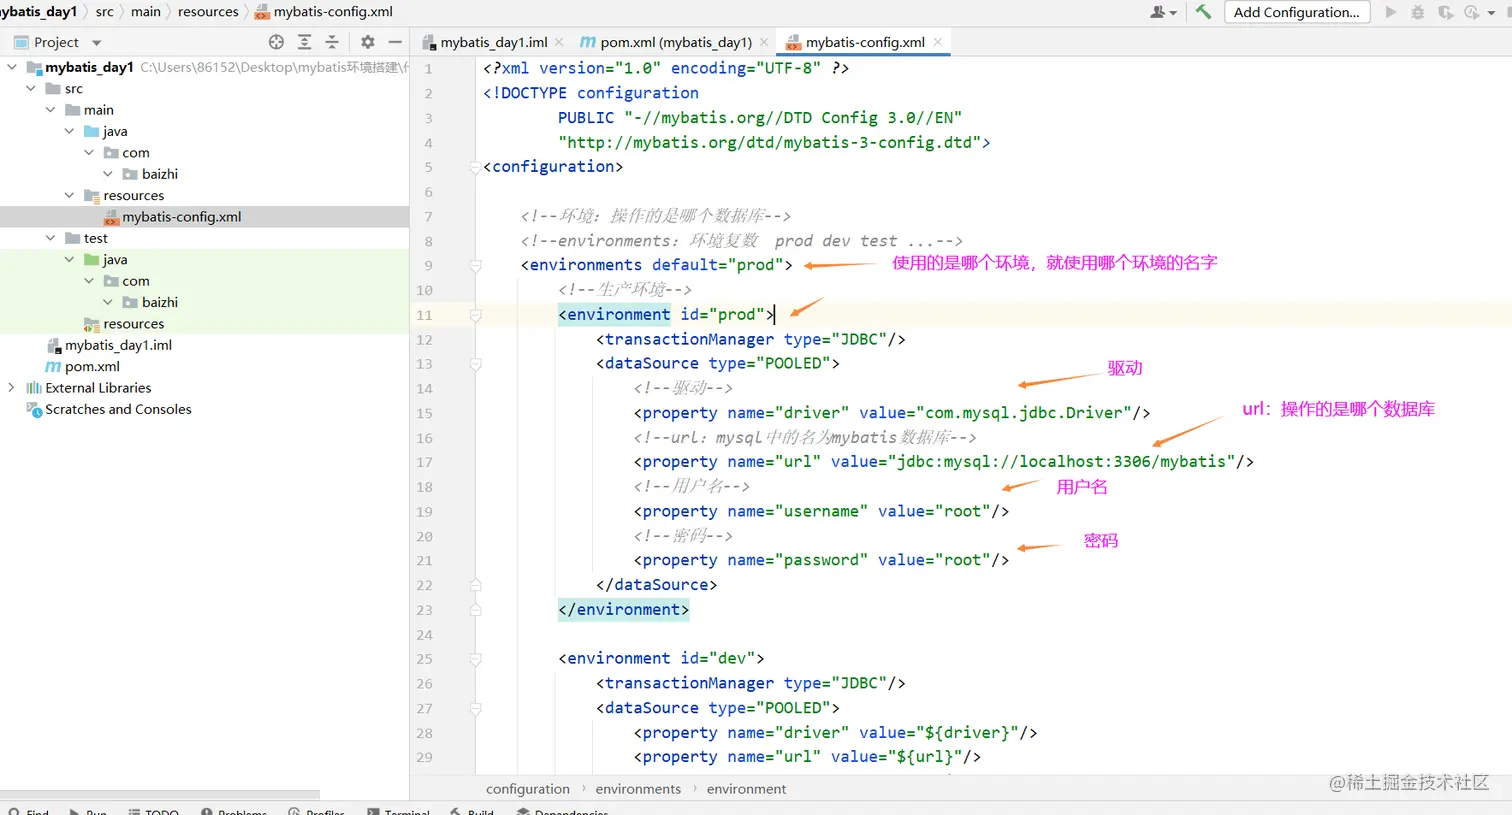
Task: Open the arrow menu beside the Profile icon
Action: pyautogui.click(x=1491, y=13)
